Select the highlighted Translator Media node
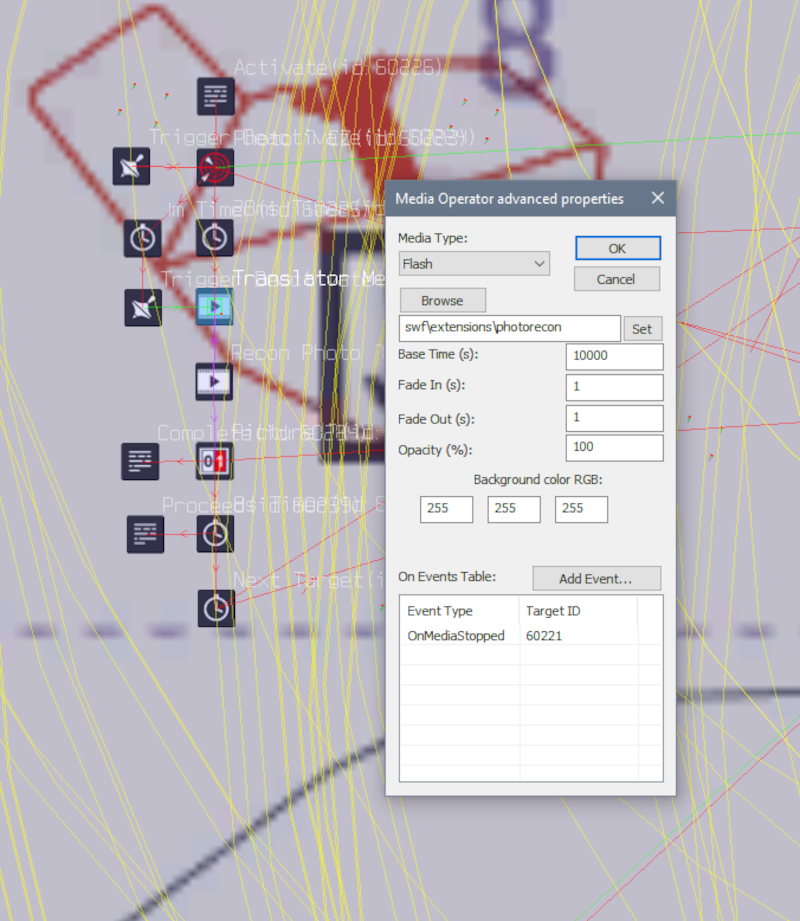The width and height of the screenshot is (800, 921). [x=214, y=307]
